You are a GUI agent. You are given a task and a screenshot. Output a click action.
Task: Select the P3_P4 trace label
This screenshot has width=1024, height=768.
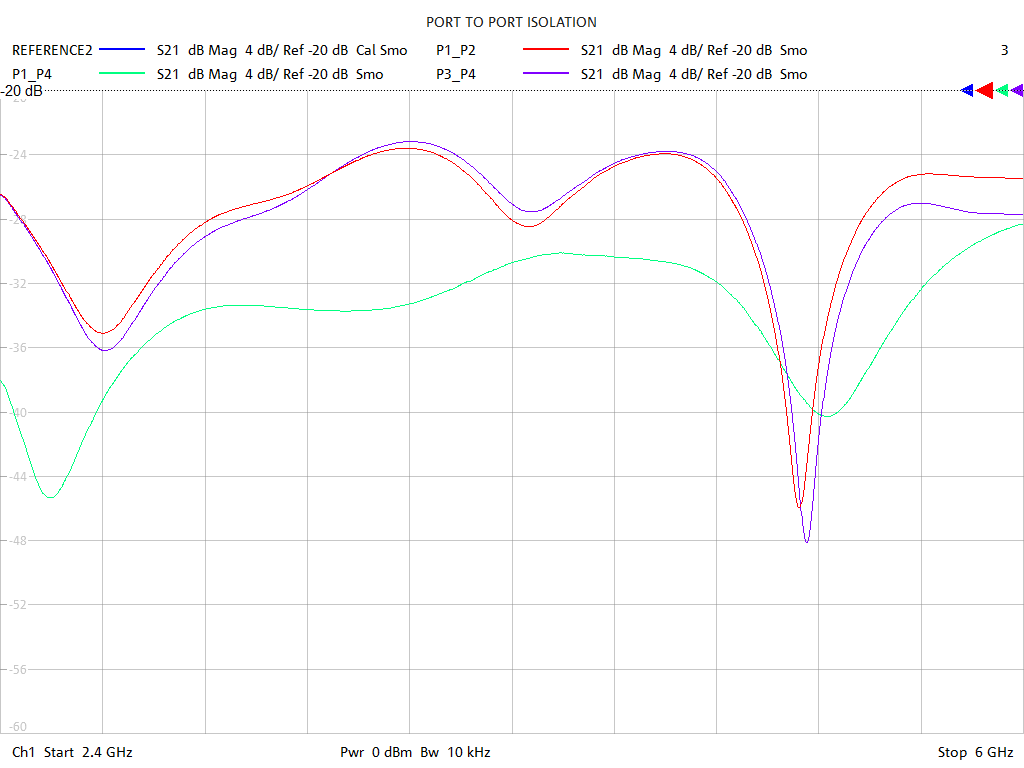click(x=456, y=74)
